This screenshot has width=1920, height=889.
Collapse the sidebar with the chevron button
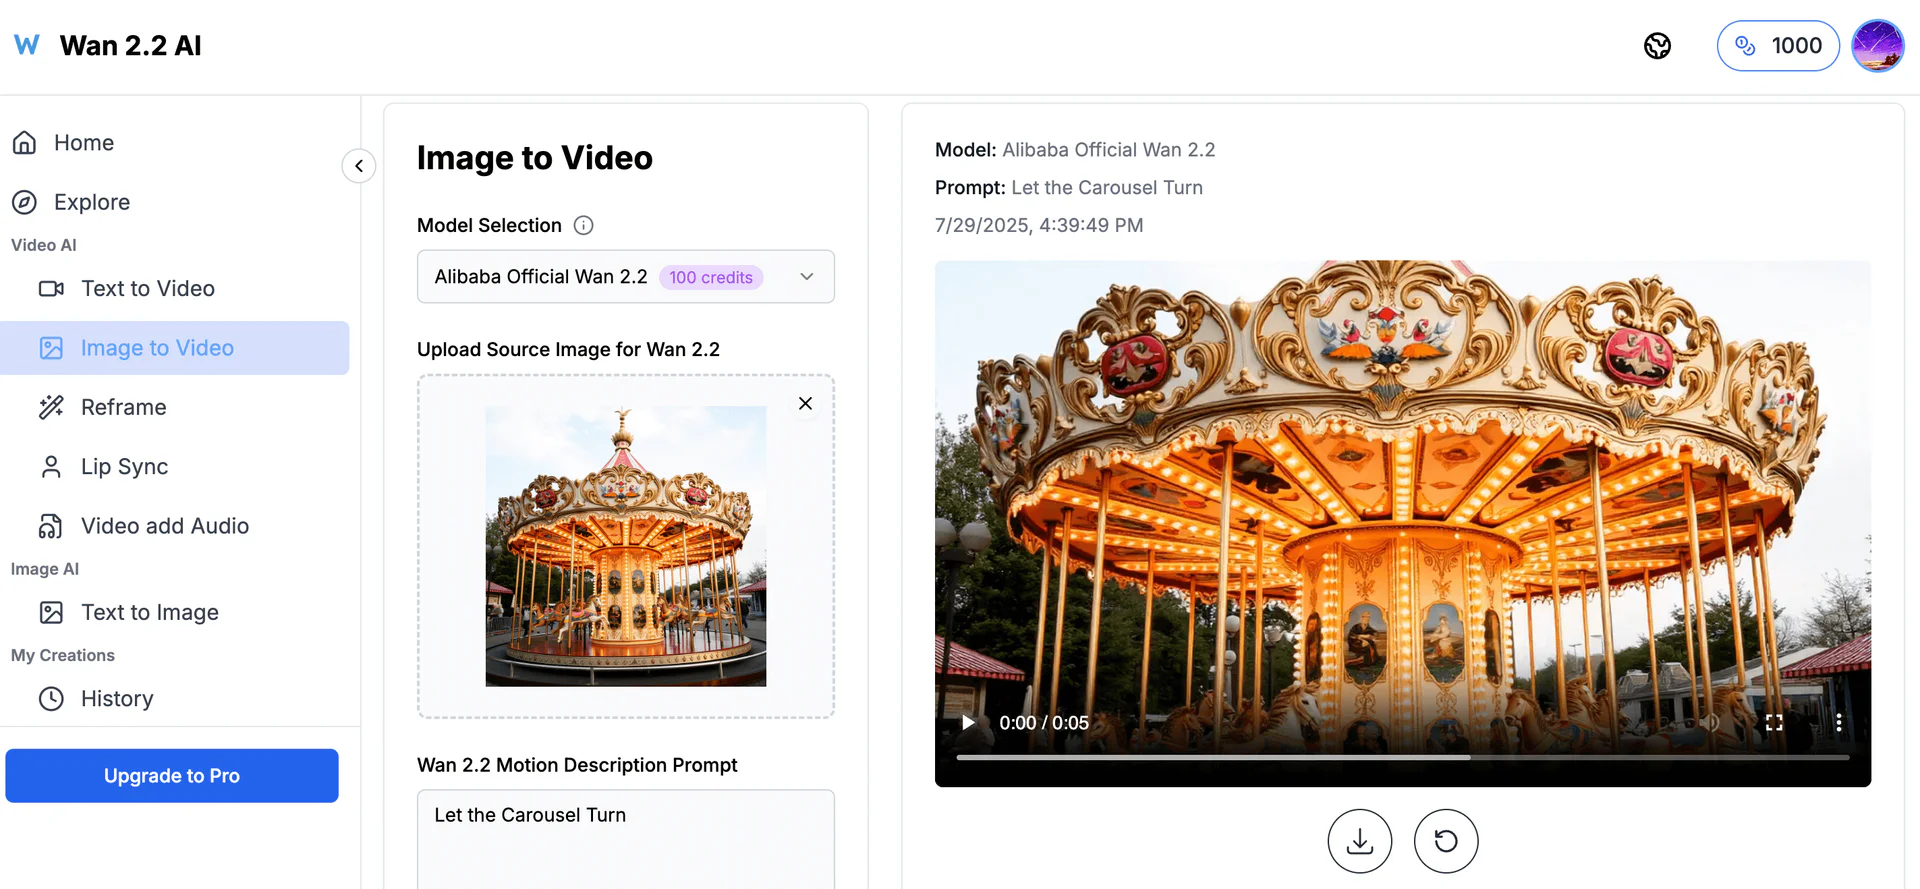pyautogui.click(x=359, y=166)
